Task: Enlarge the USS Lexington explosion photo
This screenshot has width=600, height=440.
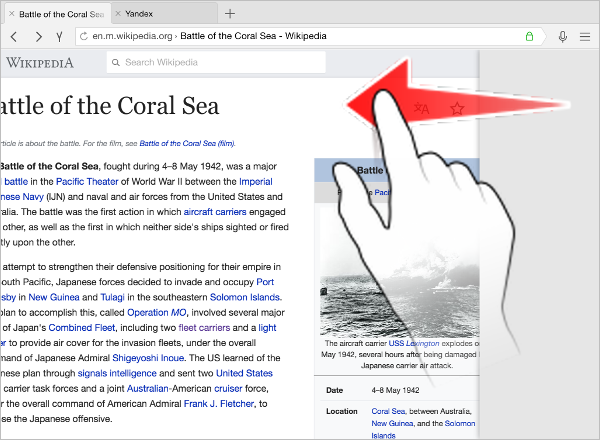Action: coord(400,272)
